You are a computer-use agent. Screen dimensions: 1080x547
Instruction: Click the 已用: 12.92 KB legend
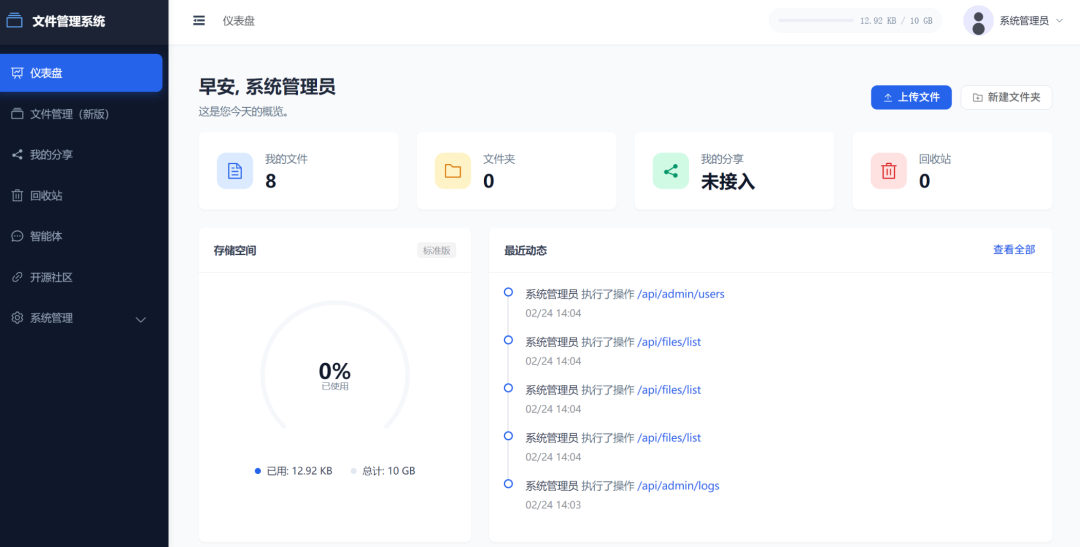click(293, 471)
